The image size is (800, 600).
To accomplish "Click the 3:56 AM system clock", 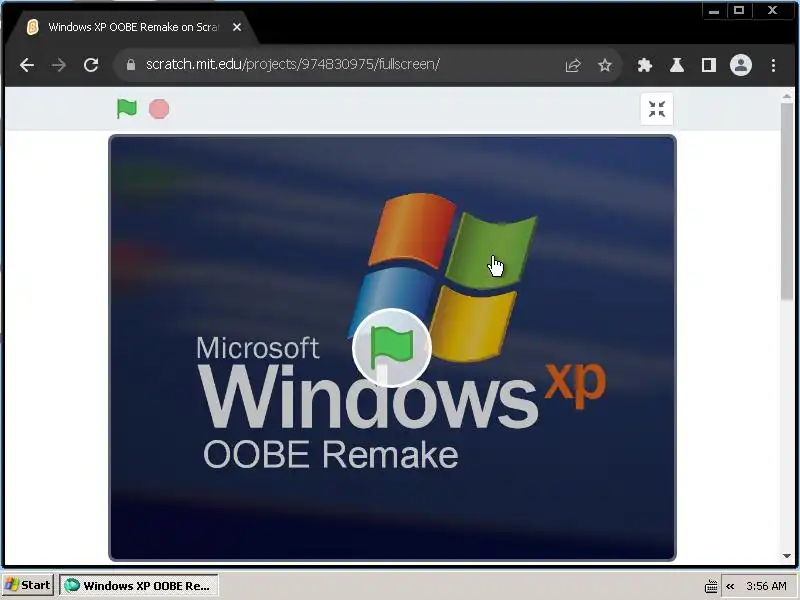I will [x=766, y=586].
